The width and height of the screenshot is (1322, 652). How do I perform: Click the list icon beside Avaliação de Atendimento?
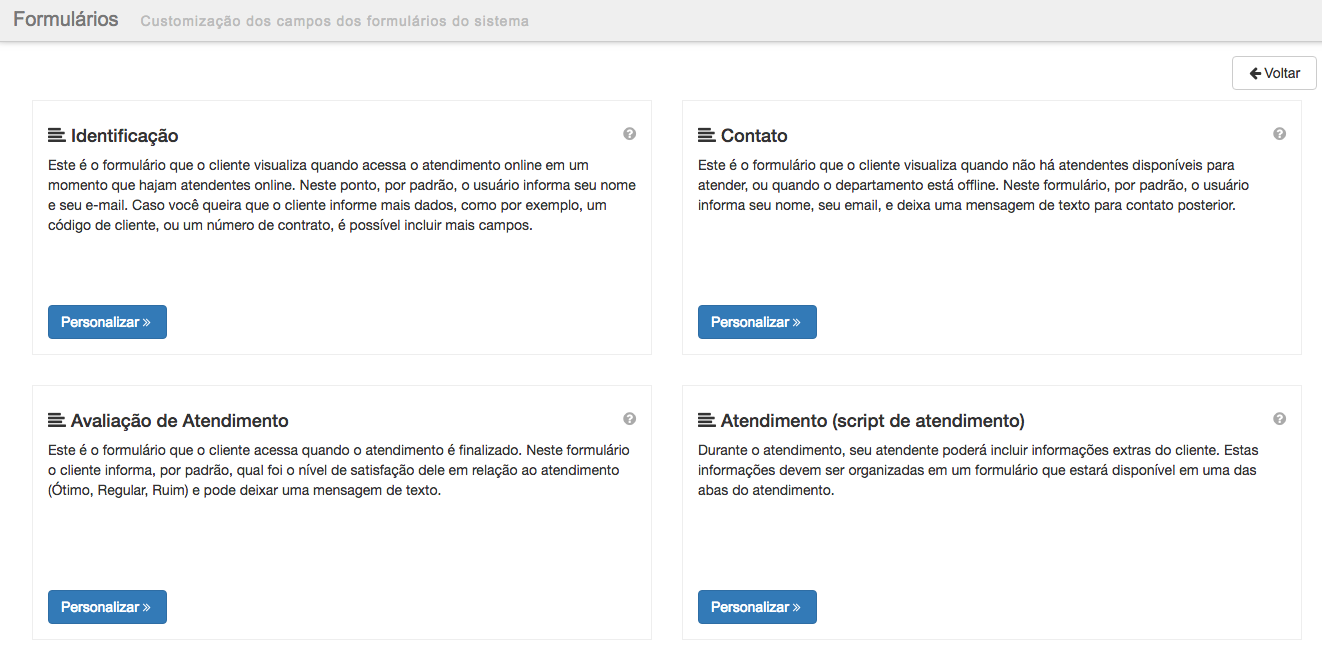pos(57,420)
